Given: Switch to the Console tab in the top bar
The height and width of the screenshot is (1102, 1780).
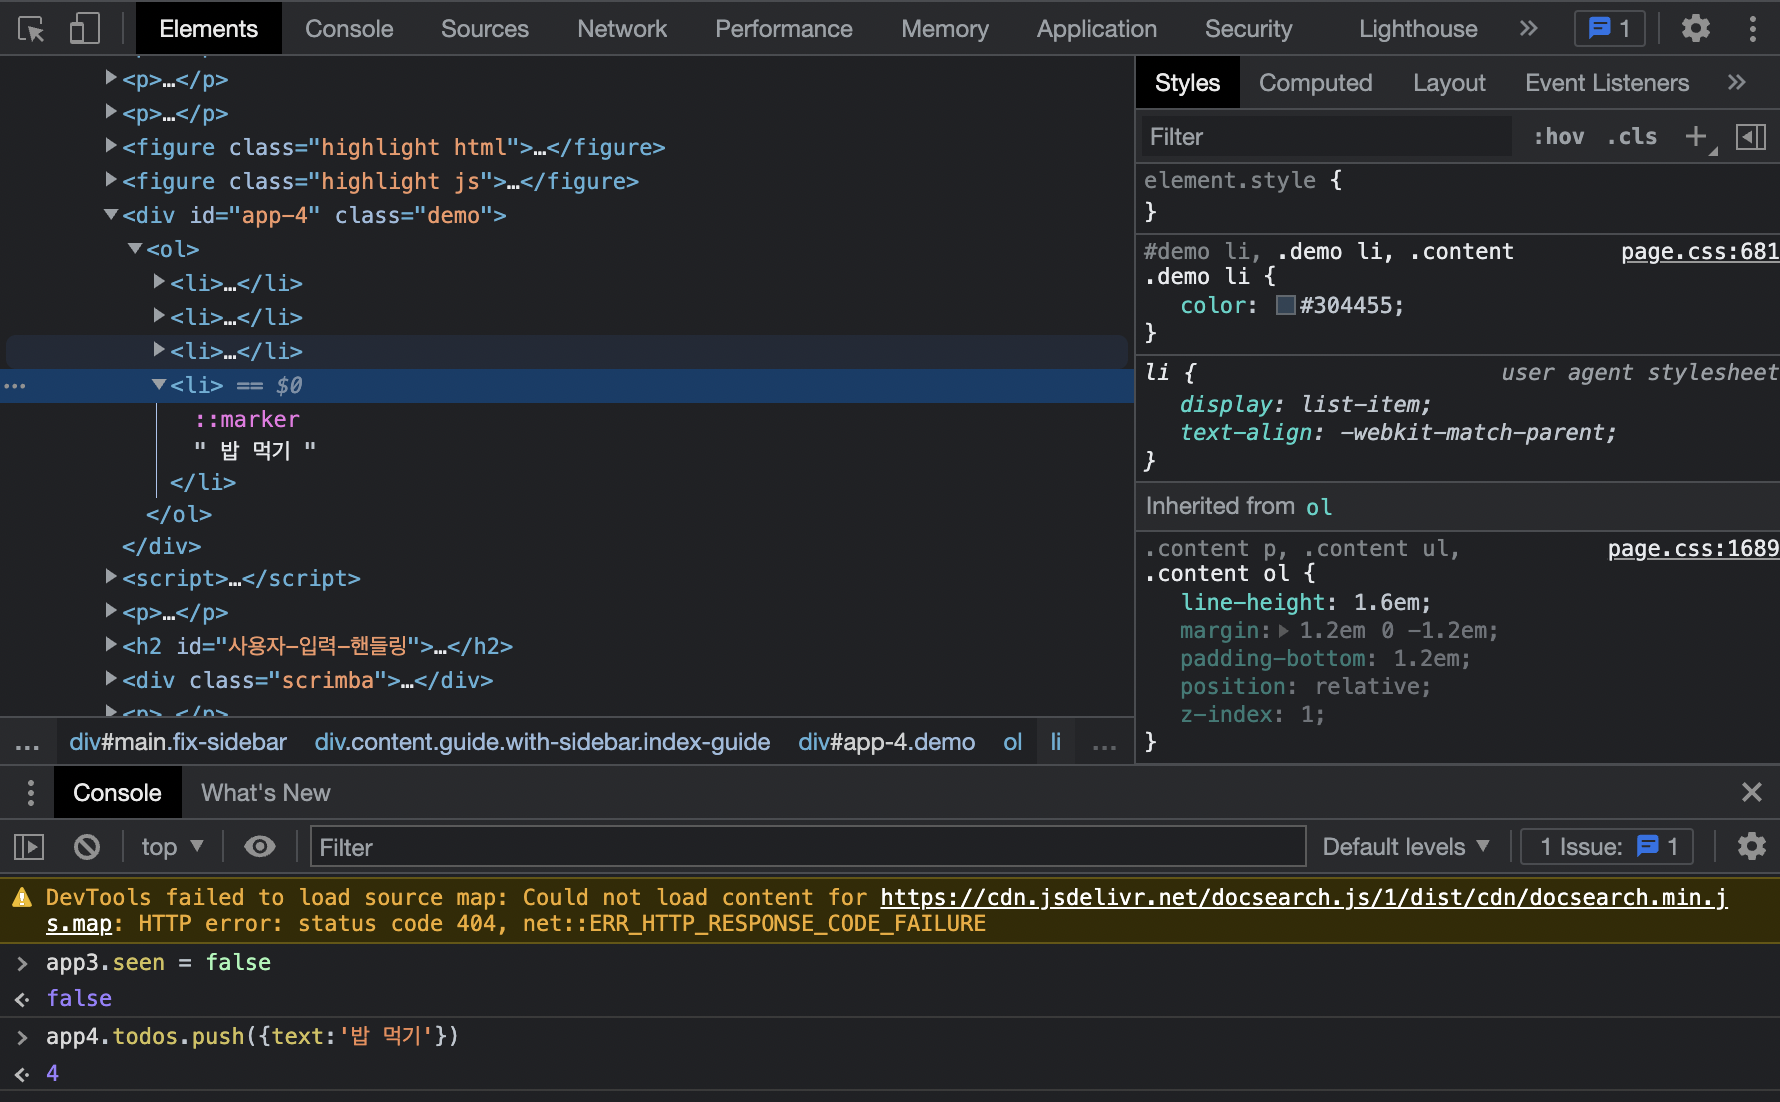Looking at the screenshot, I should coord(349,29).
